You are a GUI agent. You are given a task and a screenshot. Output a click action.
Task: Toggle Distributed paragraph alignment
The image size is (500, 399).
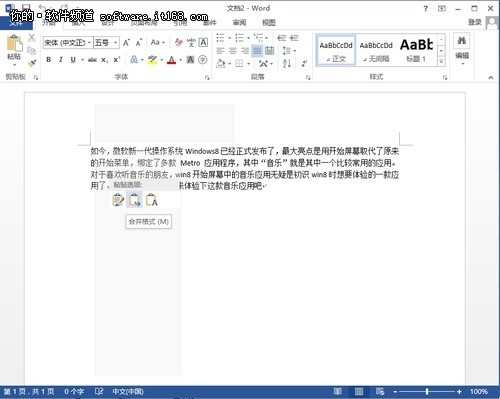269,51
